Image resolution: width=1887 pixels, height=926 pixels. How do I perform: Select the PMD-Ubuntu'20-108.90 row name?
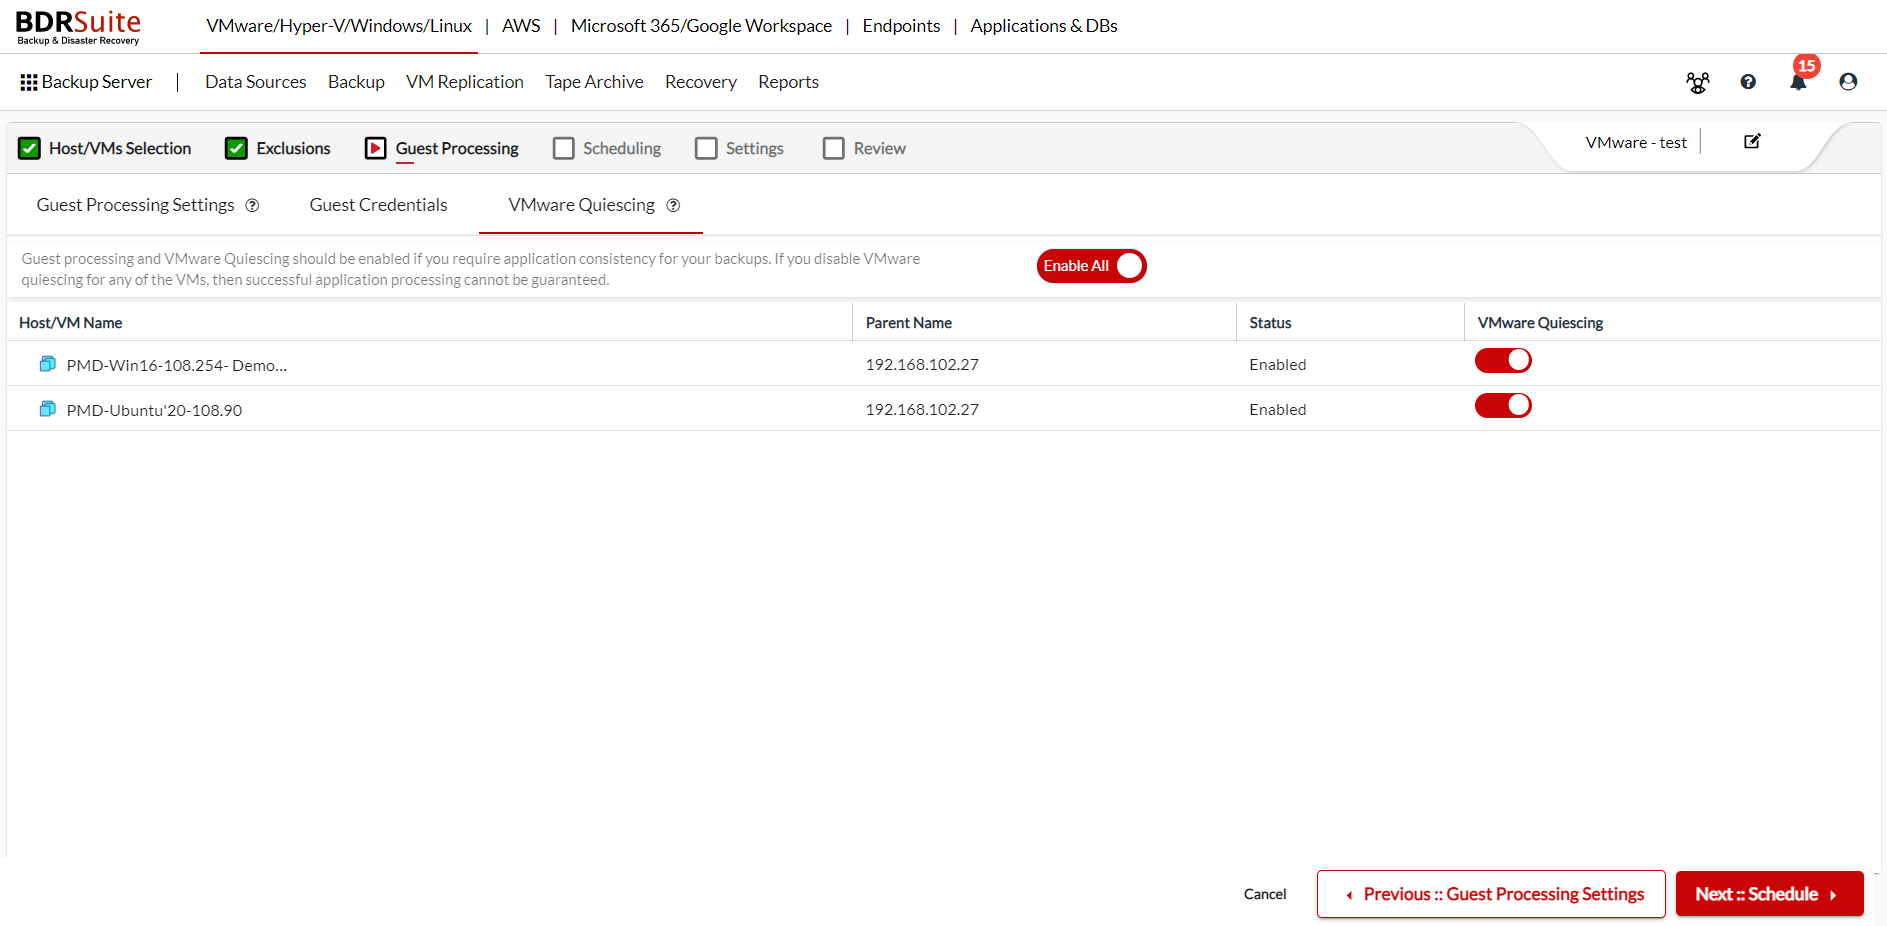point(154,410)
